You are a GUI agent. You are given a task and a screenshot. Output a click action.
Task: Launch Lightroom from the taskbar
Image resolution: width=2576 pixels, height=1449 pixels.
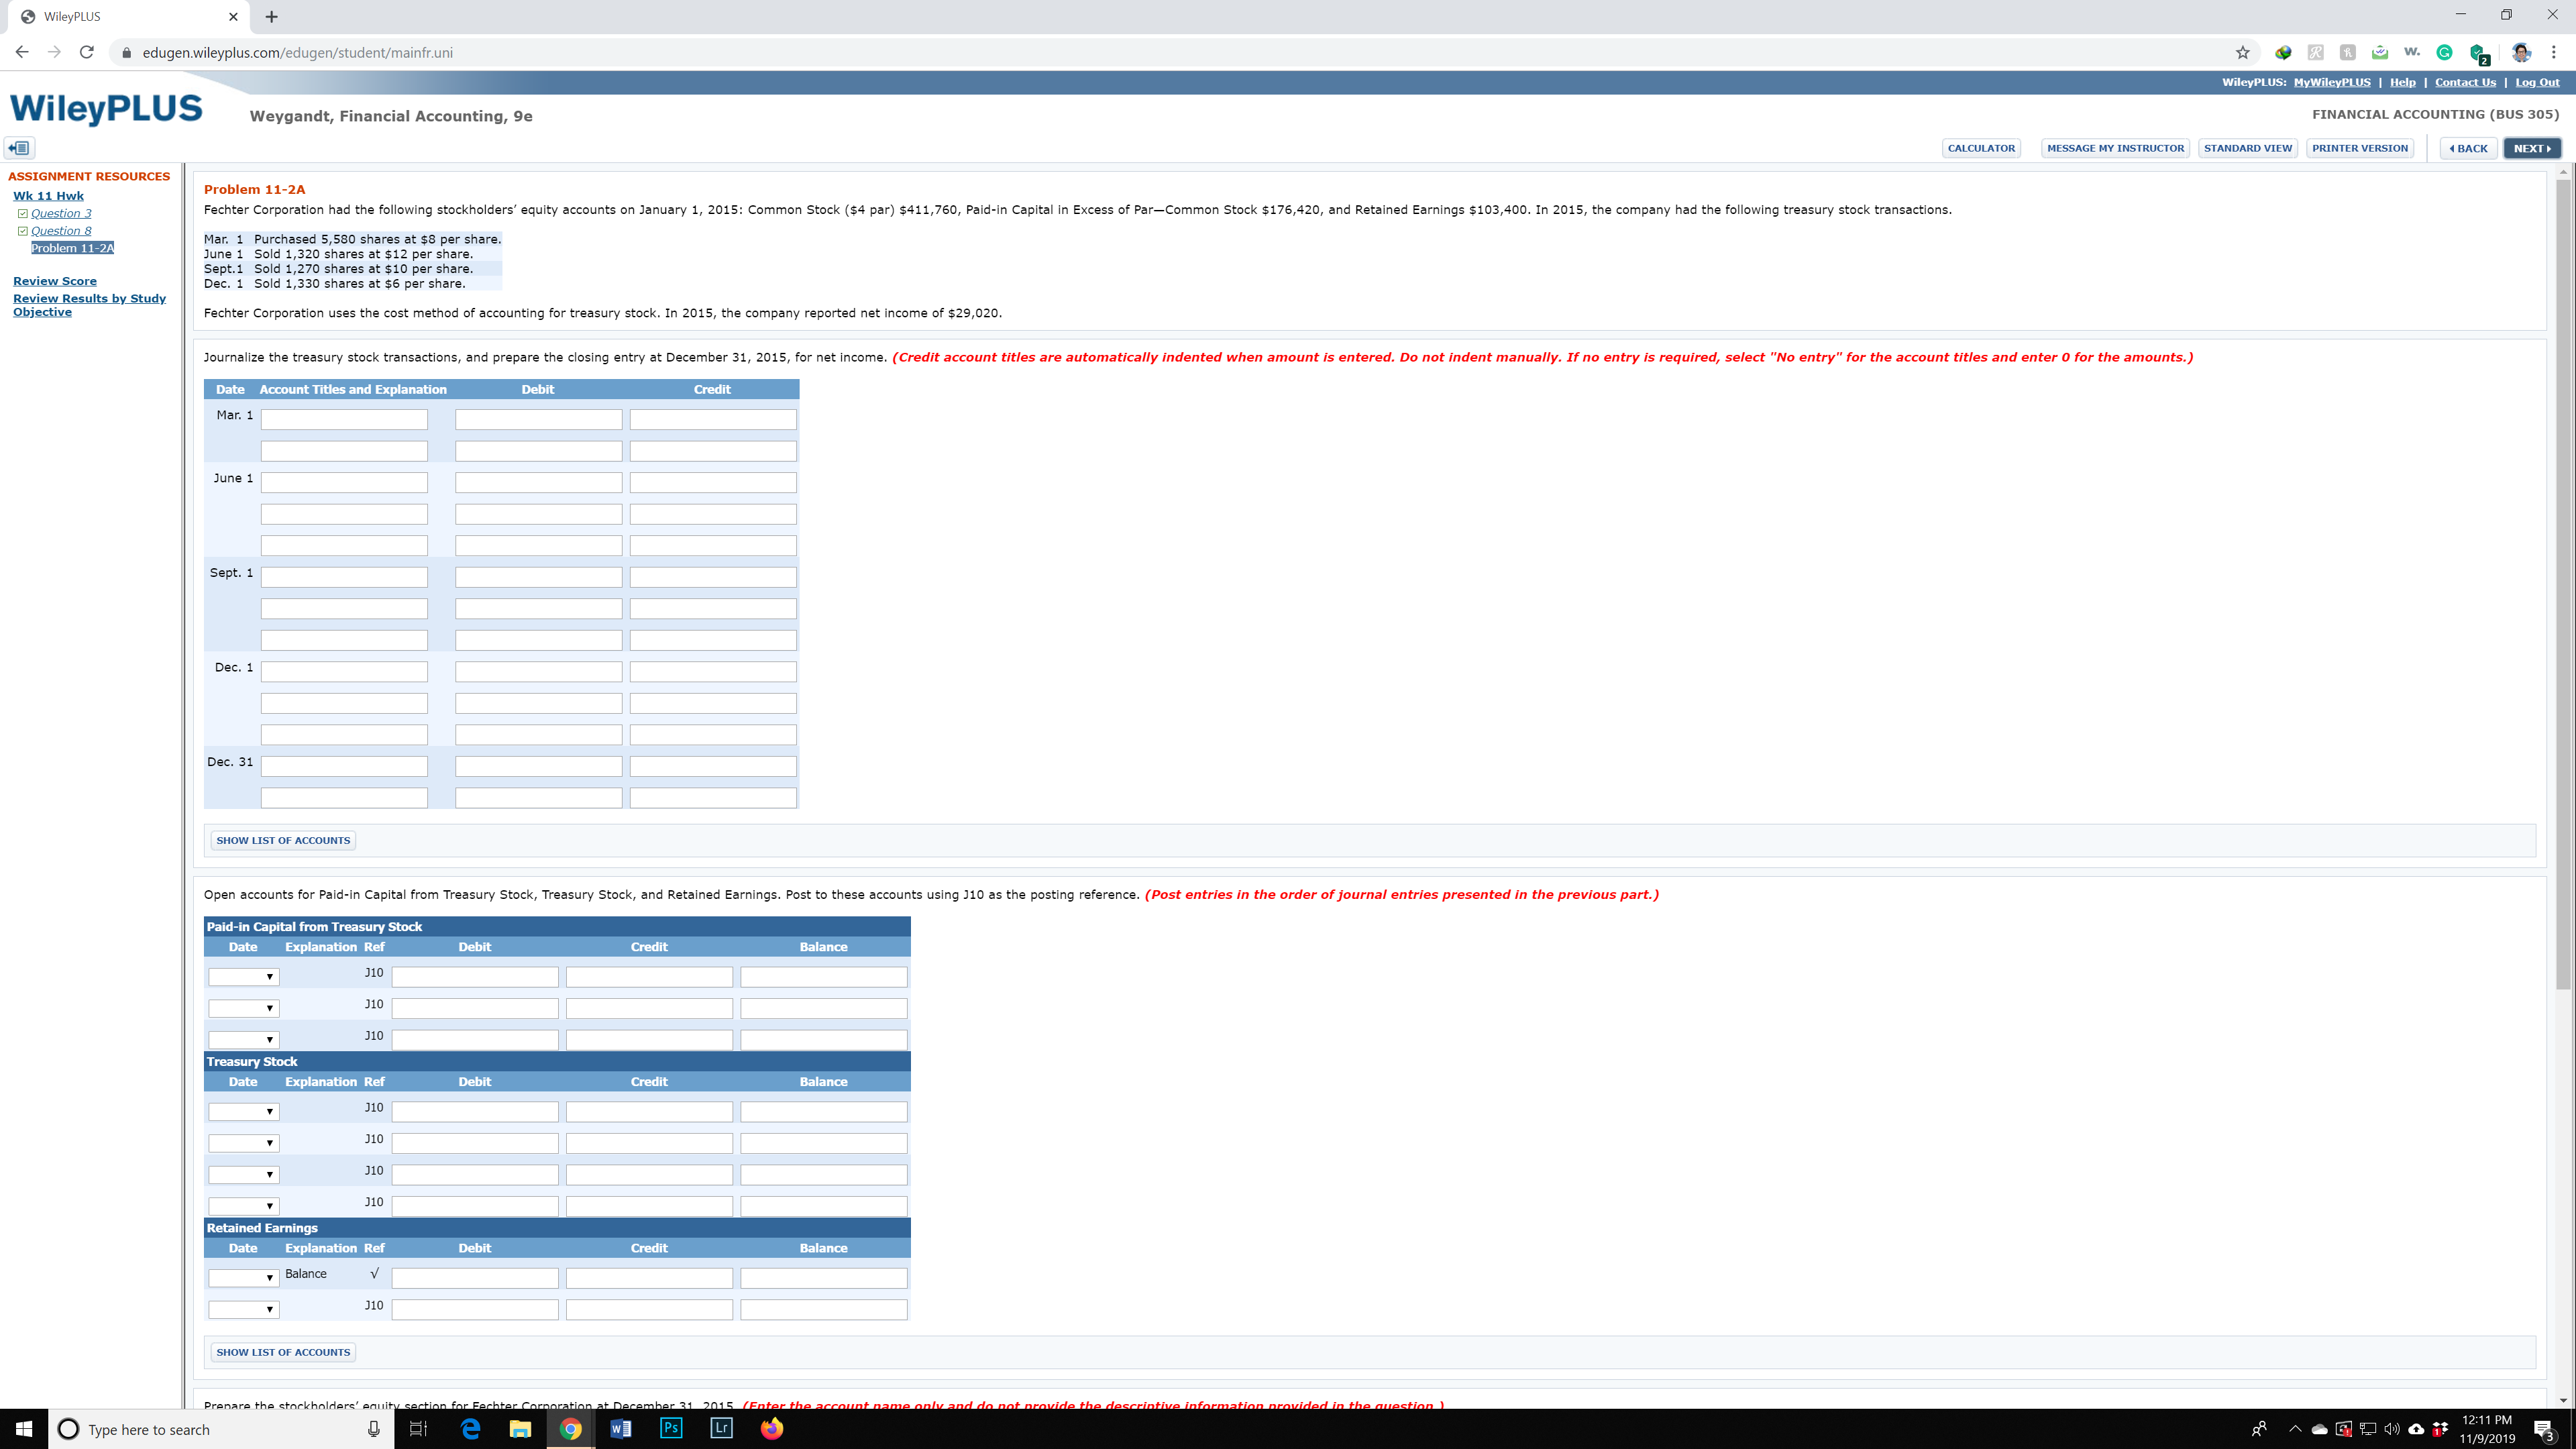721,1428
